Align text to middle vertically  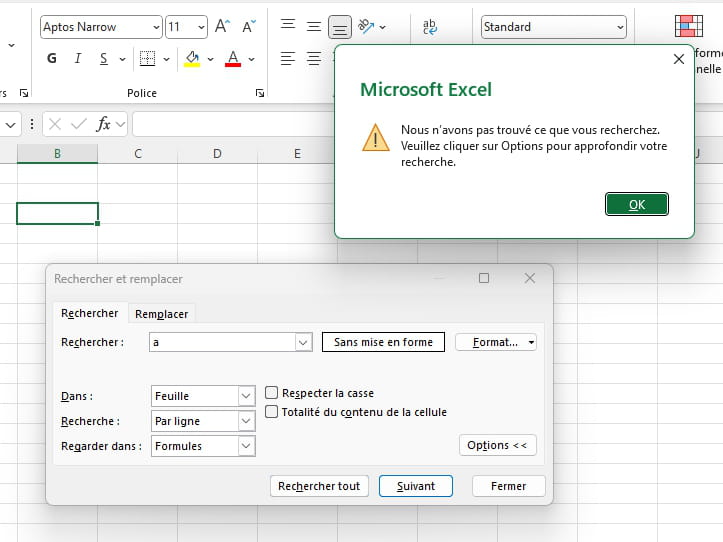(314, 26)
